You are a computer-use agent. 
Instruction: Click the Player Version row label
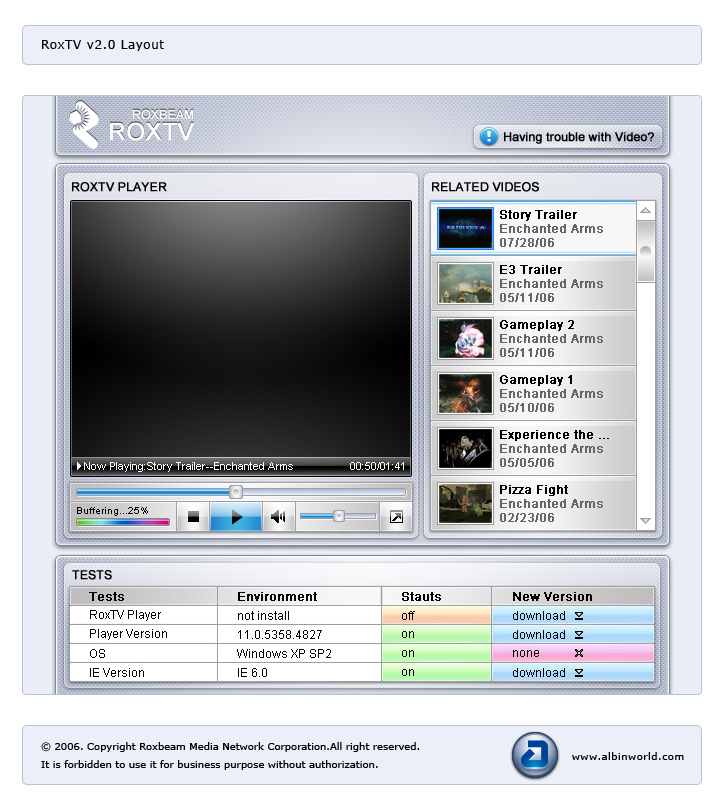coord(128,634)
